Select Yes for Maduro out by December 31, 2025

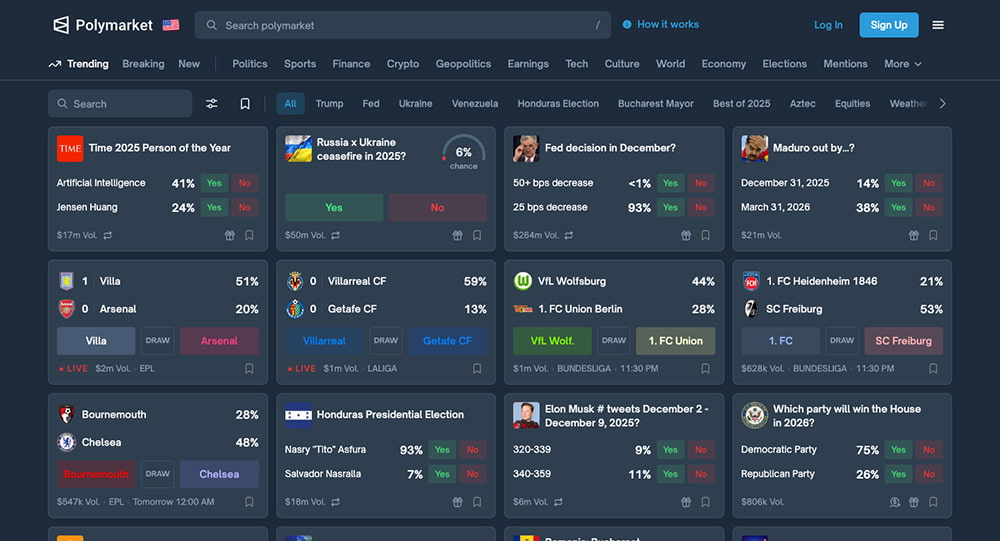pos(899,183)
